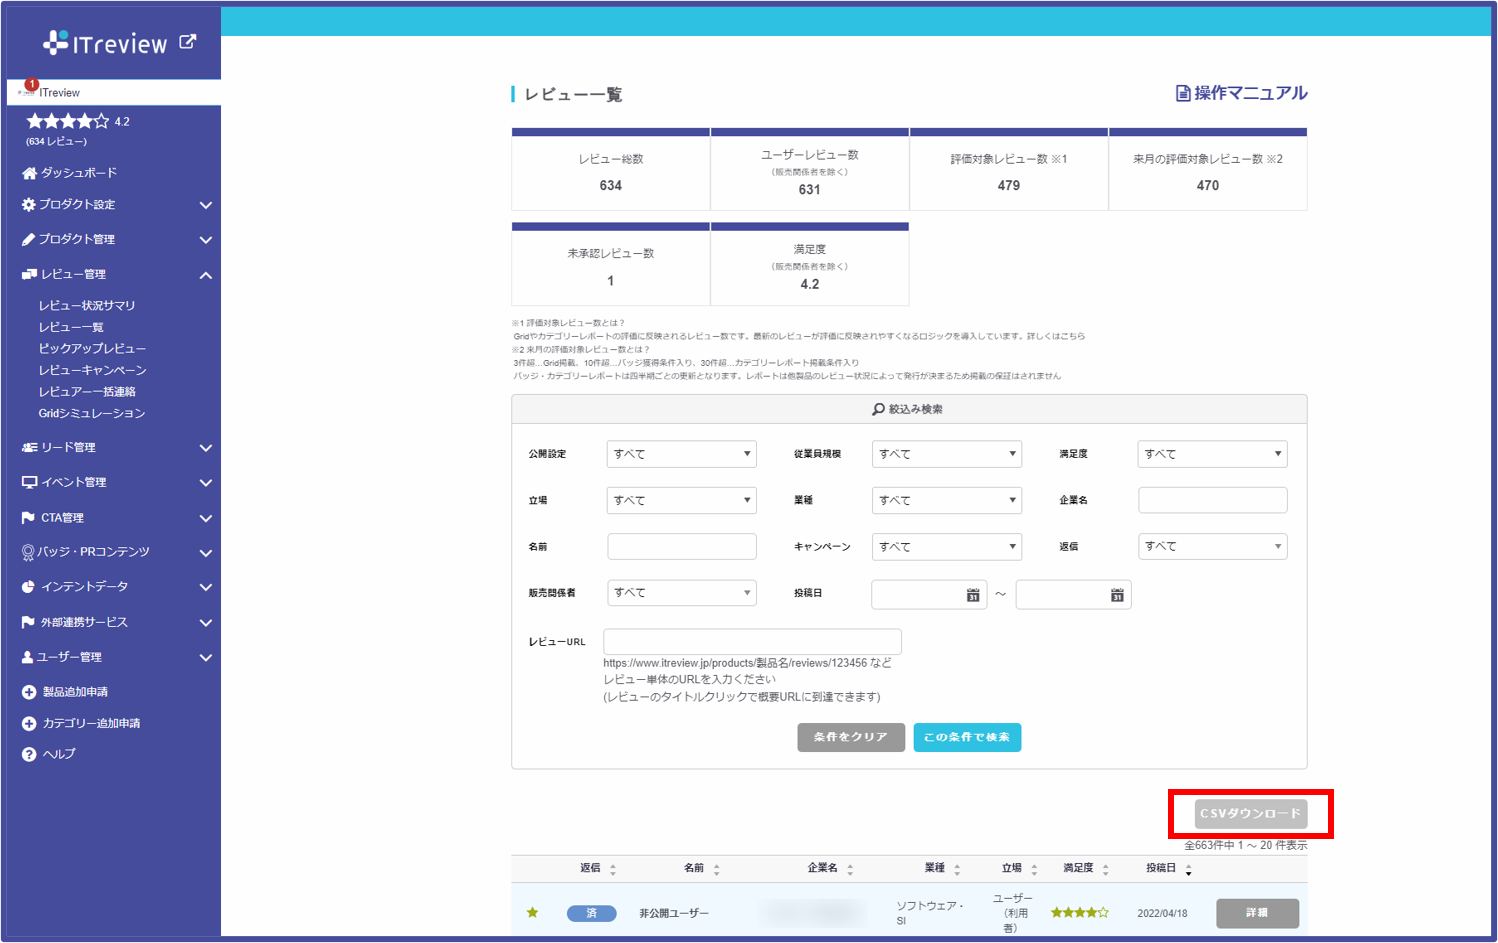Viewport: 1498px width, 943px height.
Task: Open the 従業員規模 dropdown
Action: (x=946, y=454)
